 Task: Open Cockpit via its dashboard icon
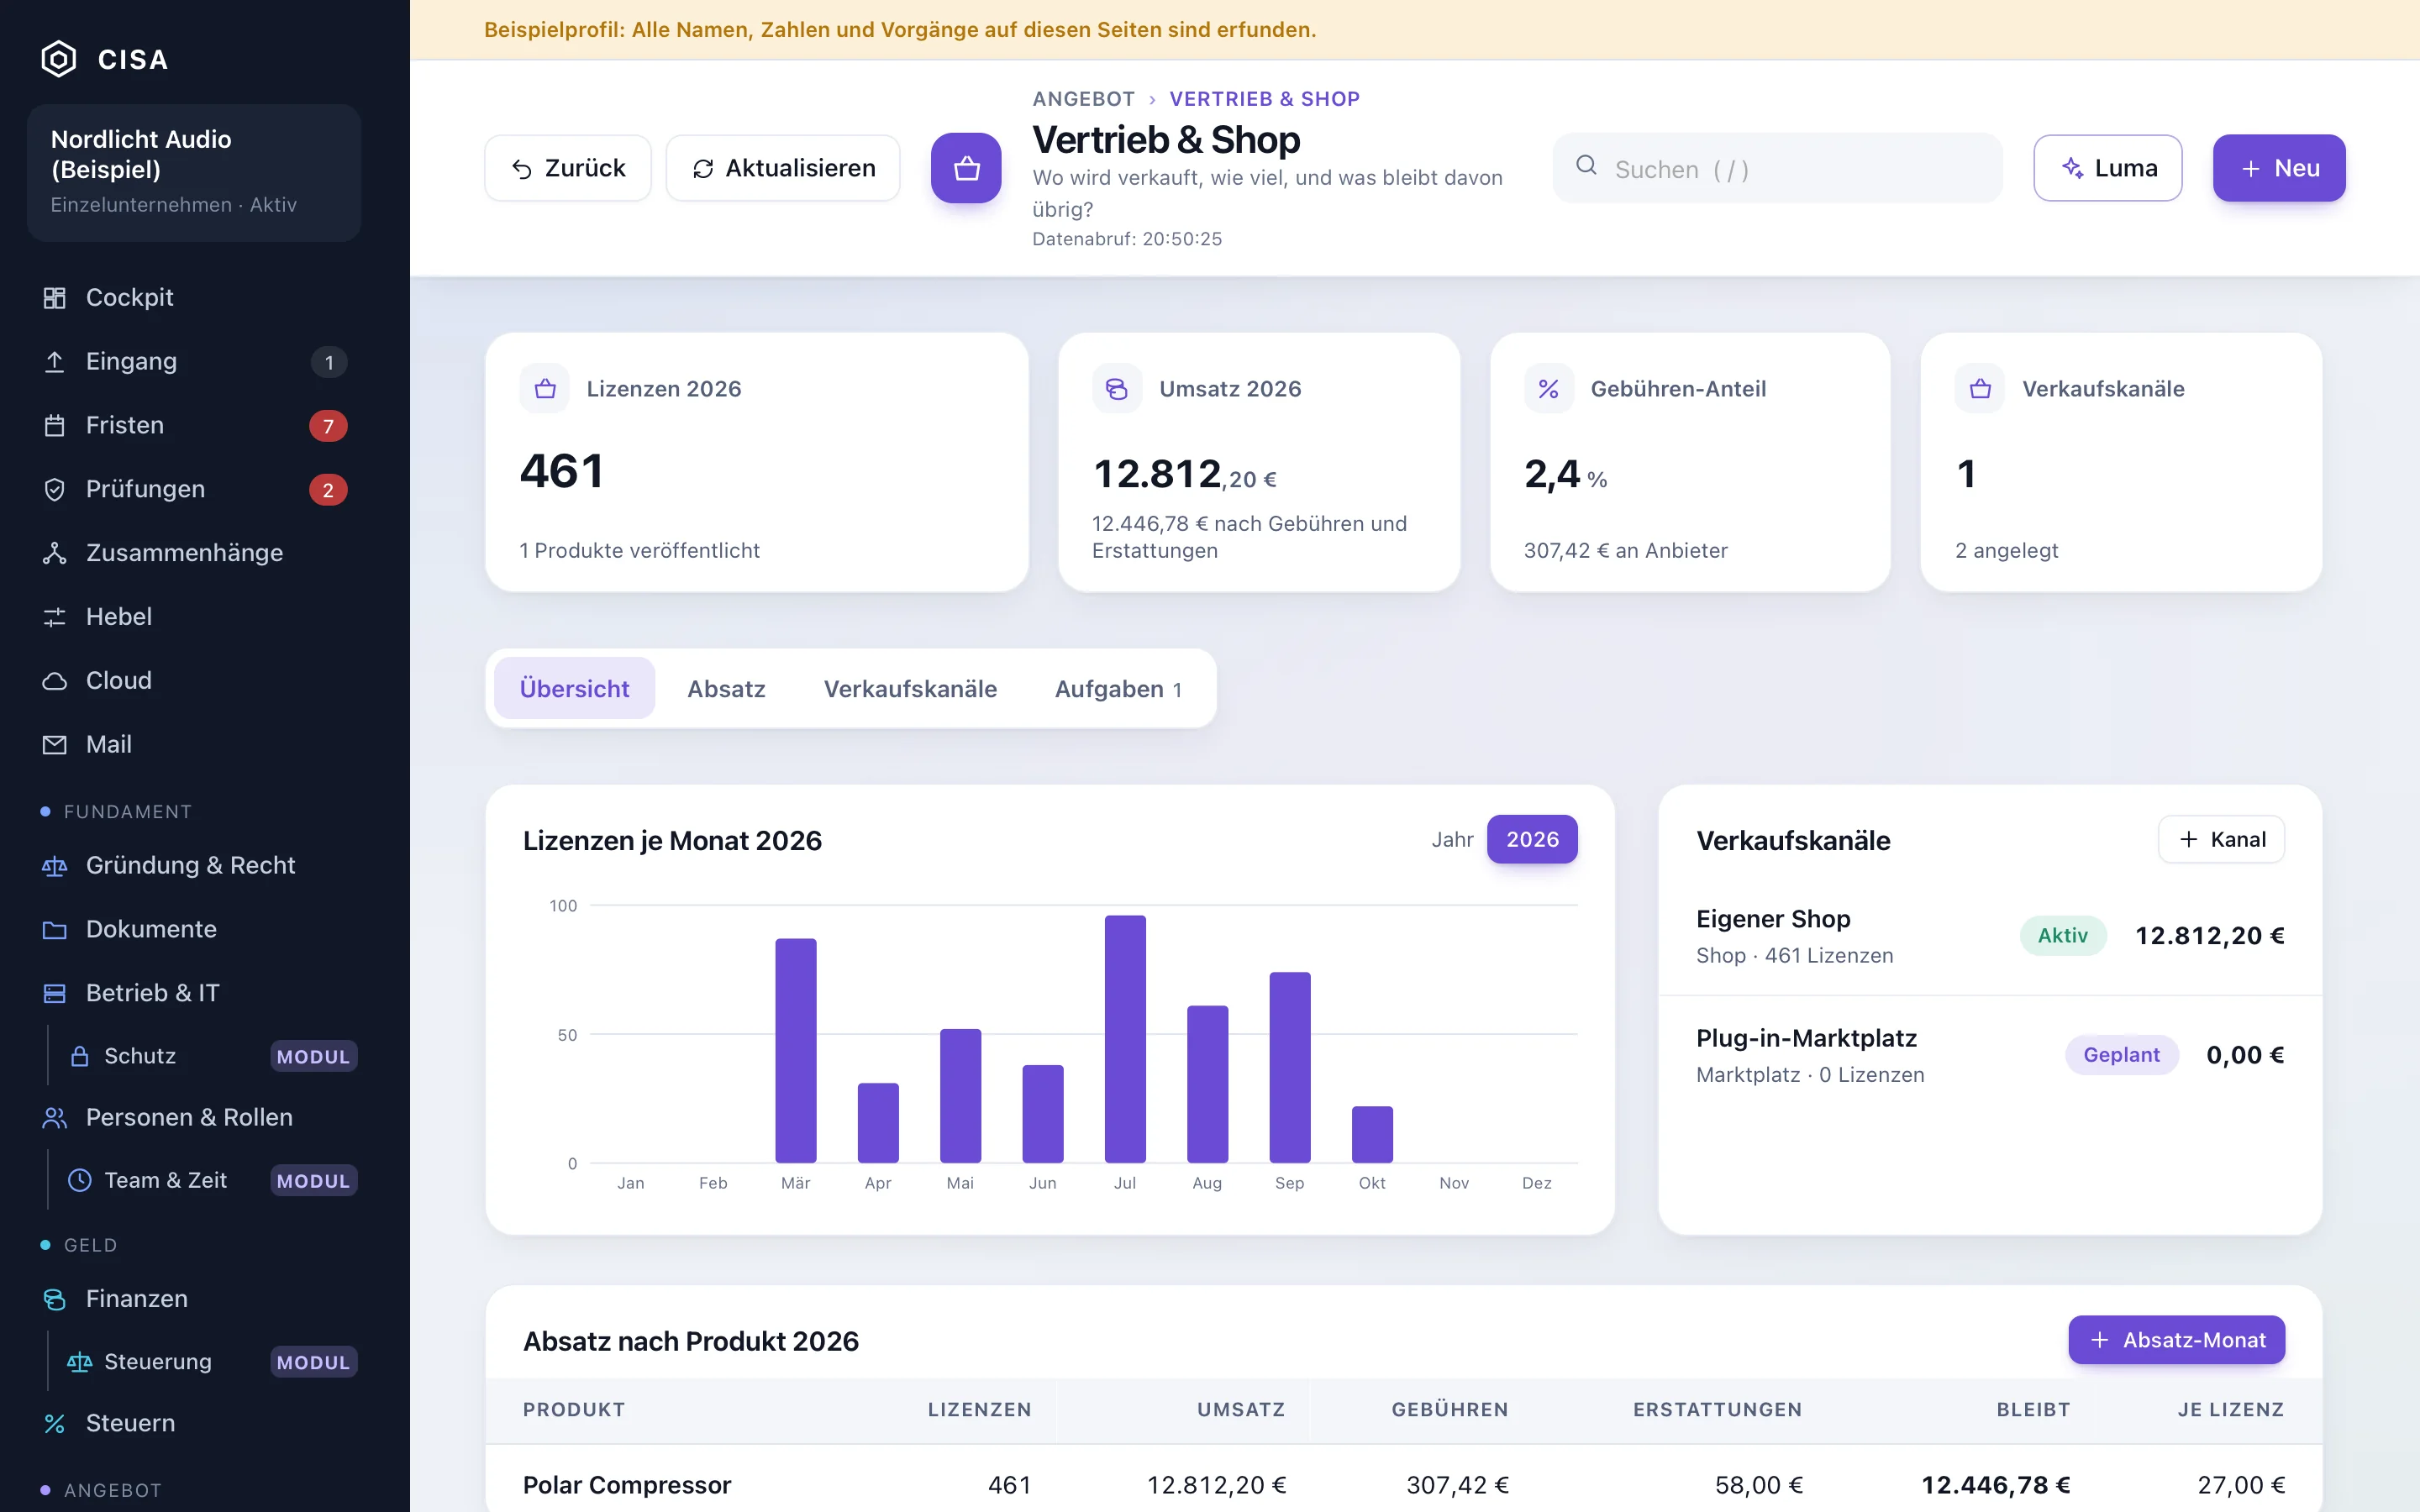coord(54,298)
